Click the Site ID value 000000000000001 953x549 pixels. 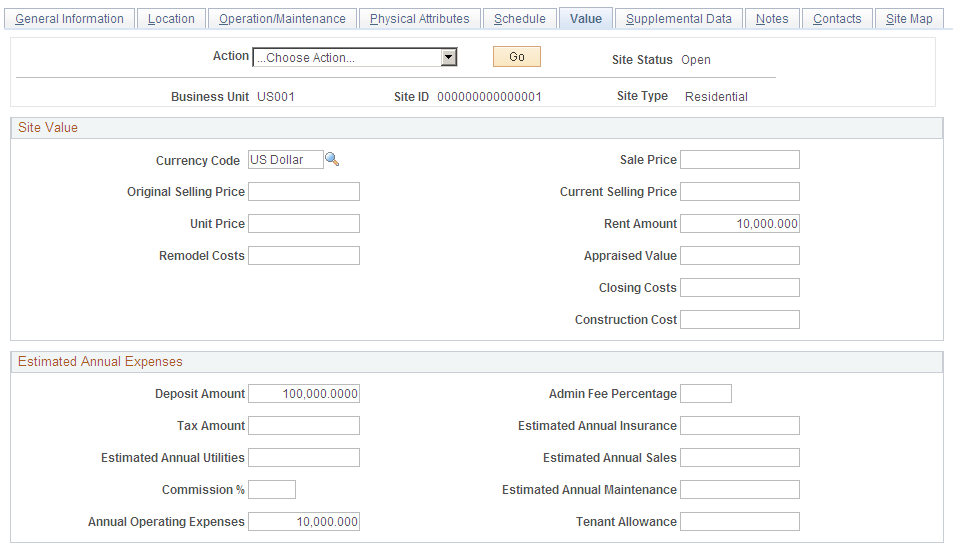(x=489, y=97)
